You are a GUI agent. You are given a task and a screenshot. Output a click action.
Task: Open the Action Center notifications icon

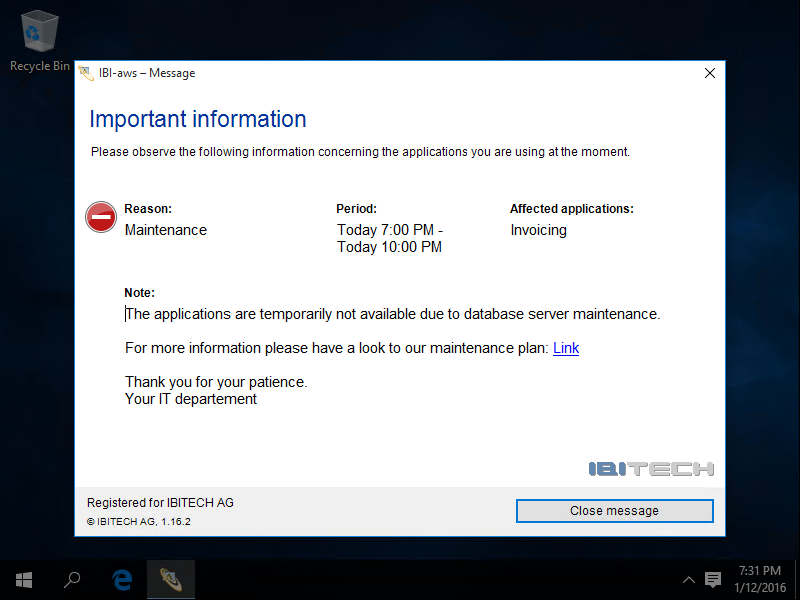coord(713,580)
